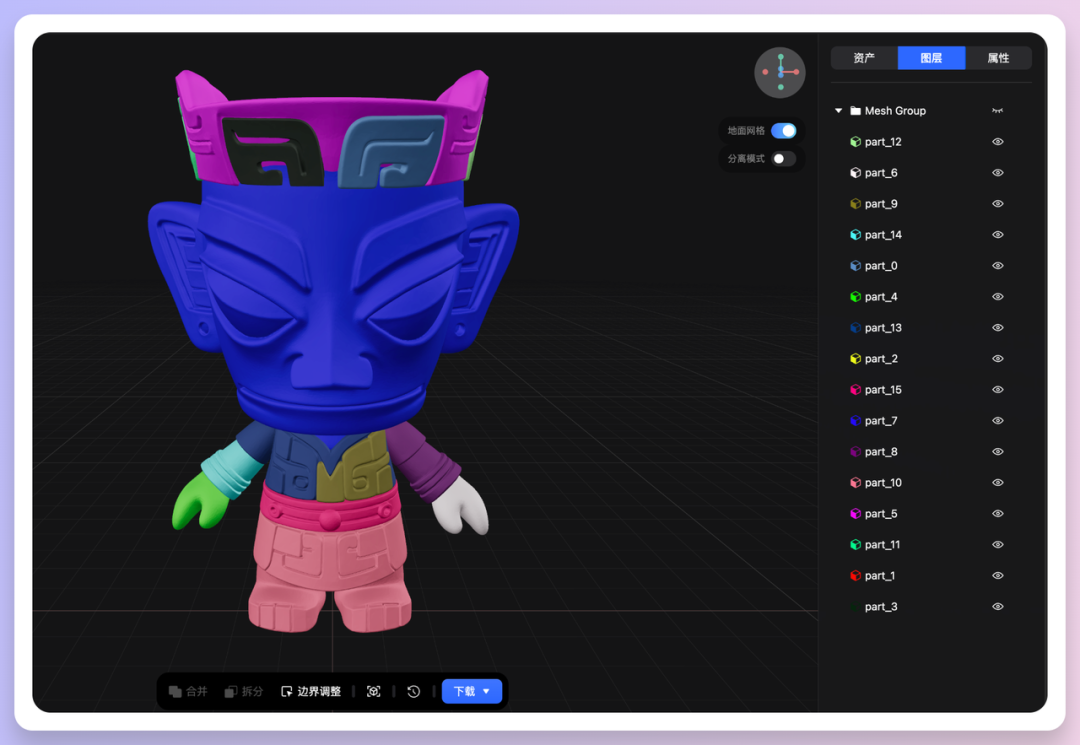Open the history icon in bottom toolbar
Viewport: 1080px width, 745px height.
tap(414, 691)
